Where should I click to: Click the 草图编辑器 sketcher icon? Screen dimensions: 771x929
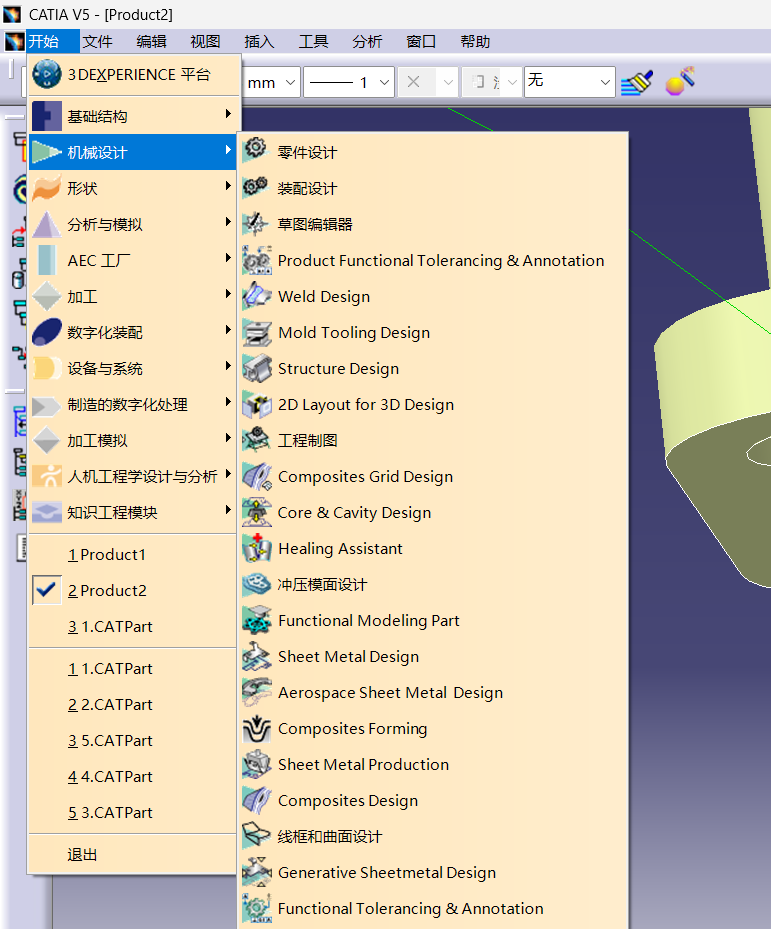tap(256, 223)
